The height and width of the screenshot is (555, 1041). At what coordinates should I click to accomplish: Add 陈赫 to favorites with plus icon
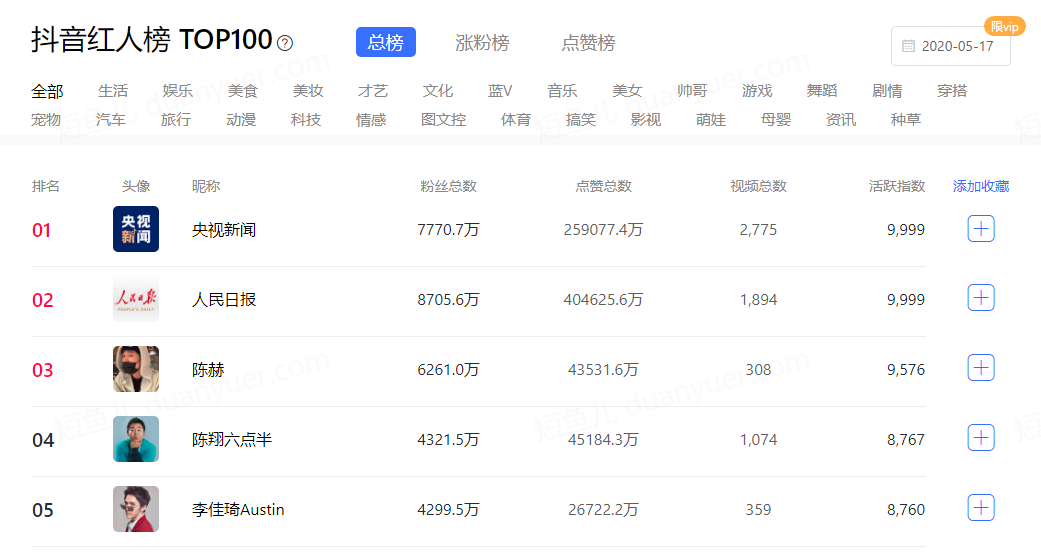click(x=981, y=368)
